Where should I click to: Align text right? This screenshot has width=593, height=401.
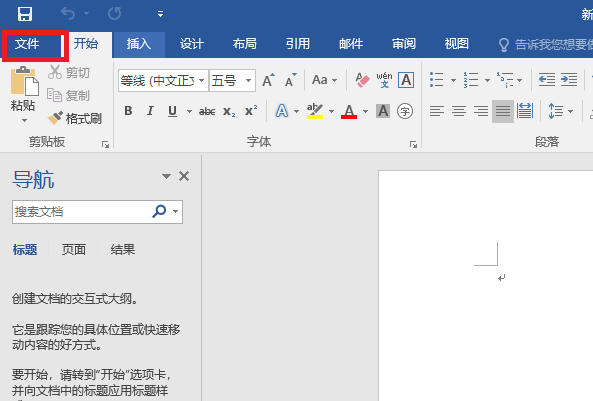[481, 111]
